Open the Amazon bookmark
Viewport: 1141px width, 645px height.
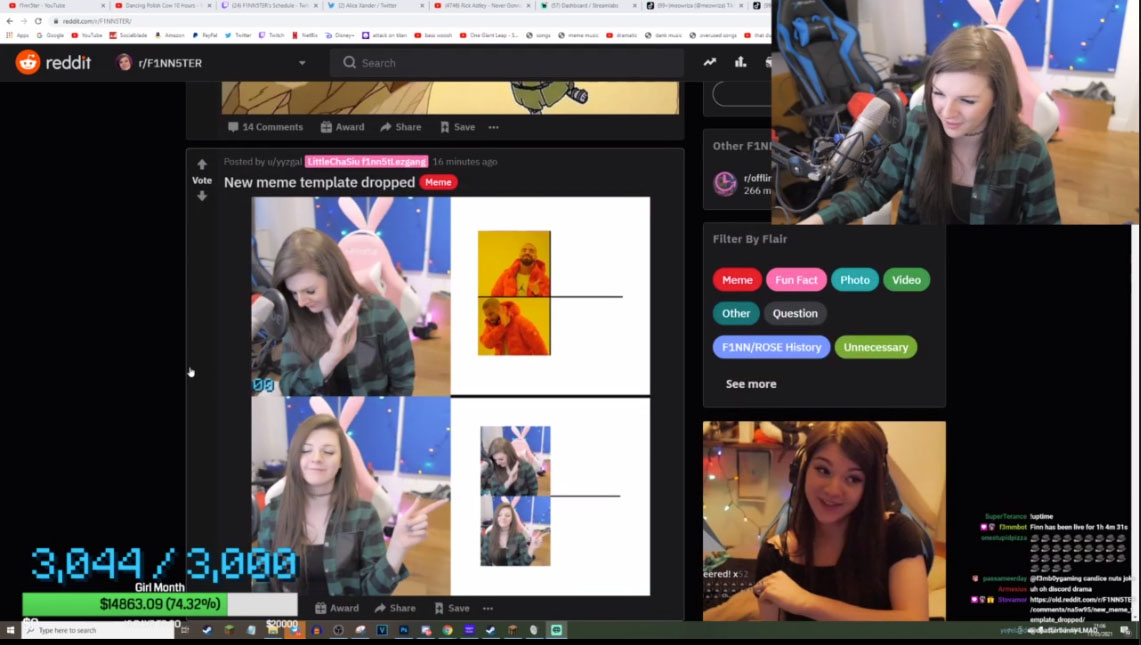pos(169,35)
